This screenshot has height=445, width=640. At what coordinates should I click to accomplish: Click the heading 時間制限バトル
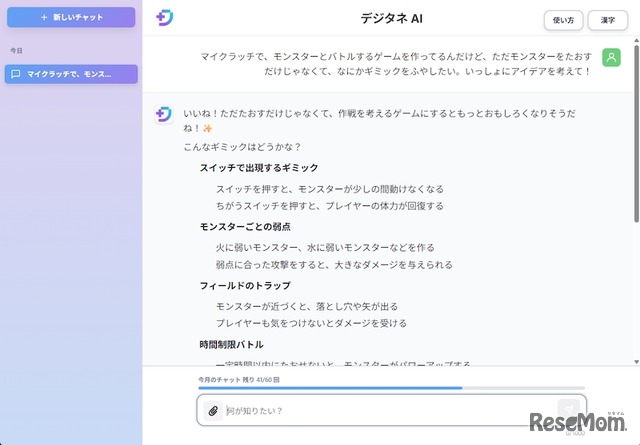point(231,345)
